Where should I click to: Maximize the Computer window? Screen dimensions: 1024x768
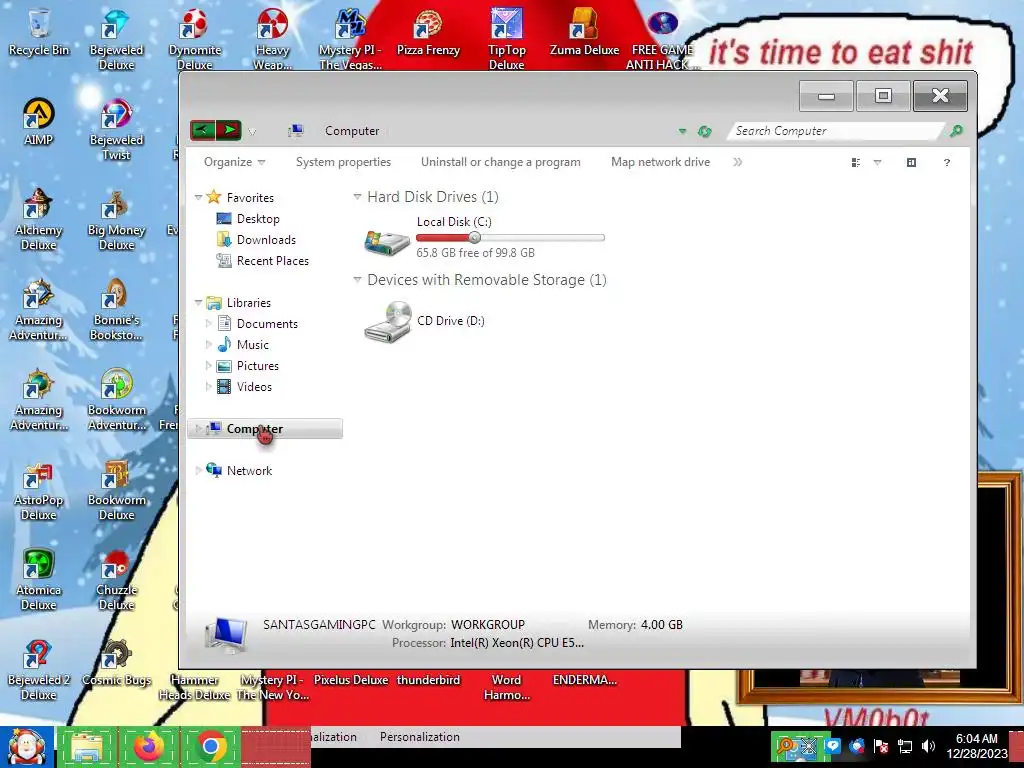(x=883, y=96)
